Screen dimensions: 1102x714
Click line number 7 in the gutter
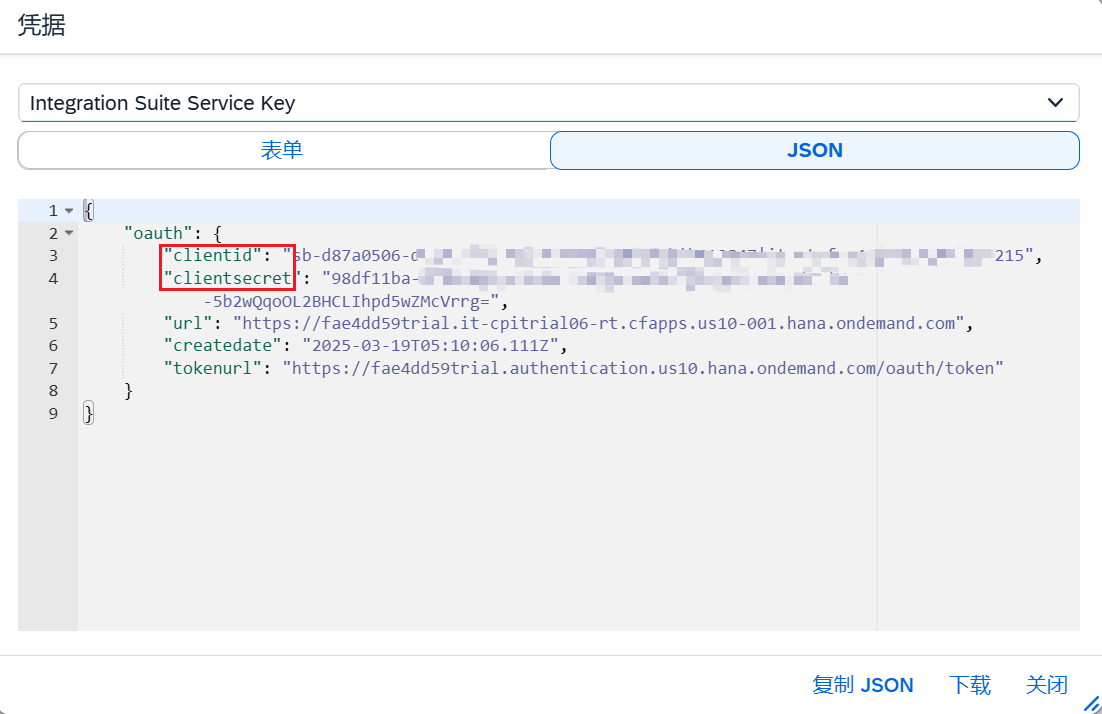pos(53,368)
